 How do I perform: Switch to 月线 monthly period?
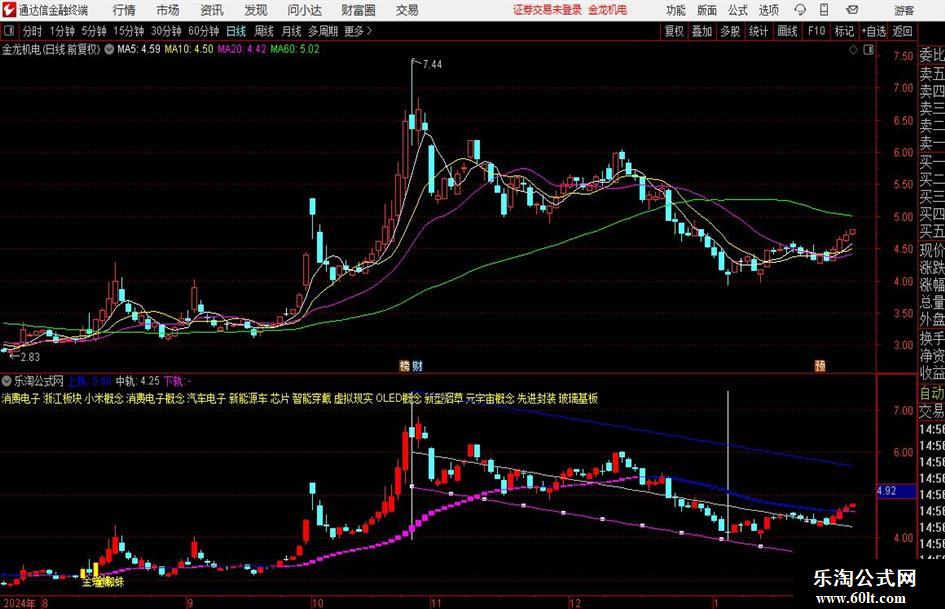point(291,31)
